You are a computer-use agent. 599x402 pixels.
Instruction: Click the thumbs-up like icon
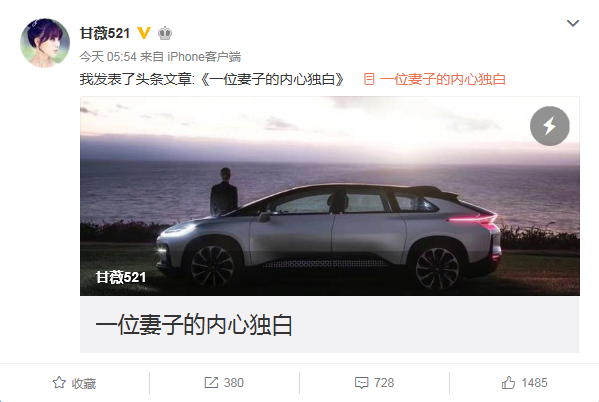click(508, 383)
